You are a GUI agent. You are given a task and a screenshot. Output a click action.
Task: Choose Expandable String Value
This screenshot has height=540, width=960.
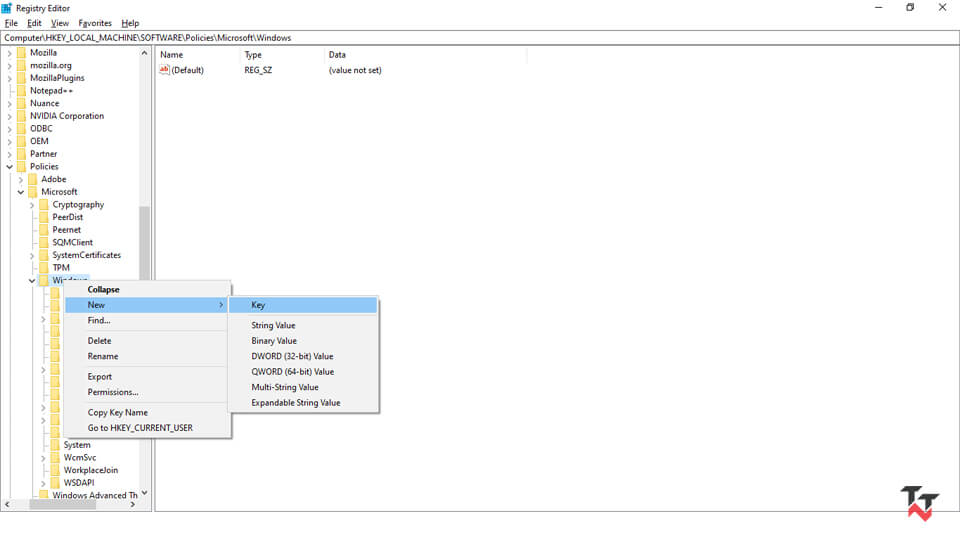pos(303,403)
